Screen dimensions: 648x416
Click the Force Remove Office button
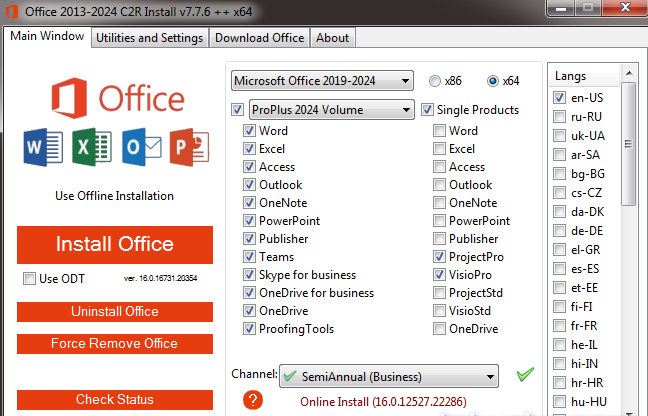coord(114,343)
